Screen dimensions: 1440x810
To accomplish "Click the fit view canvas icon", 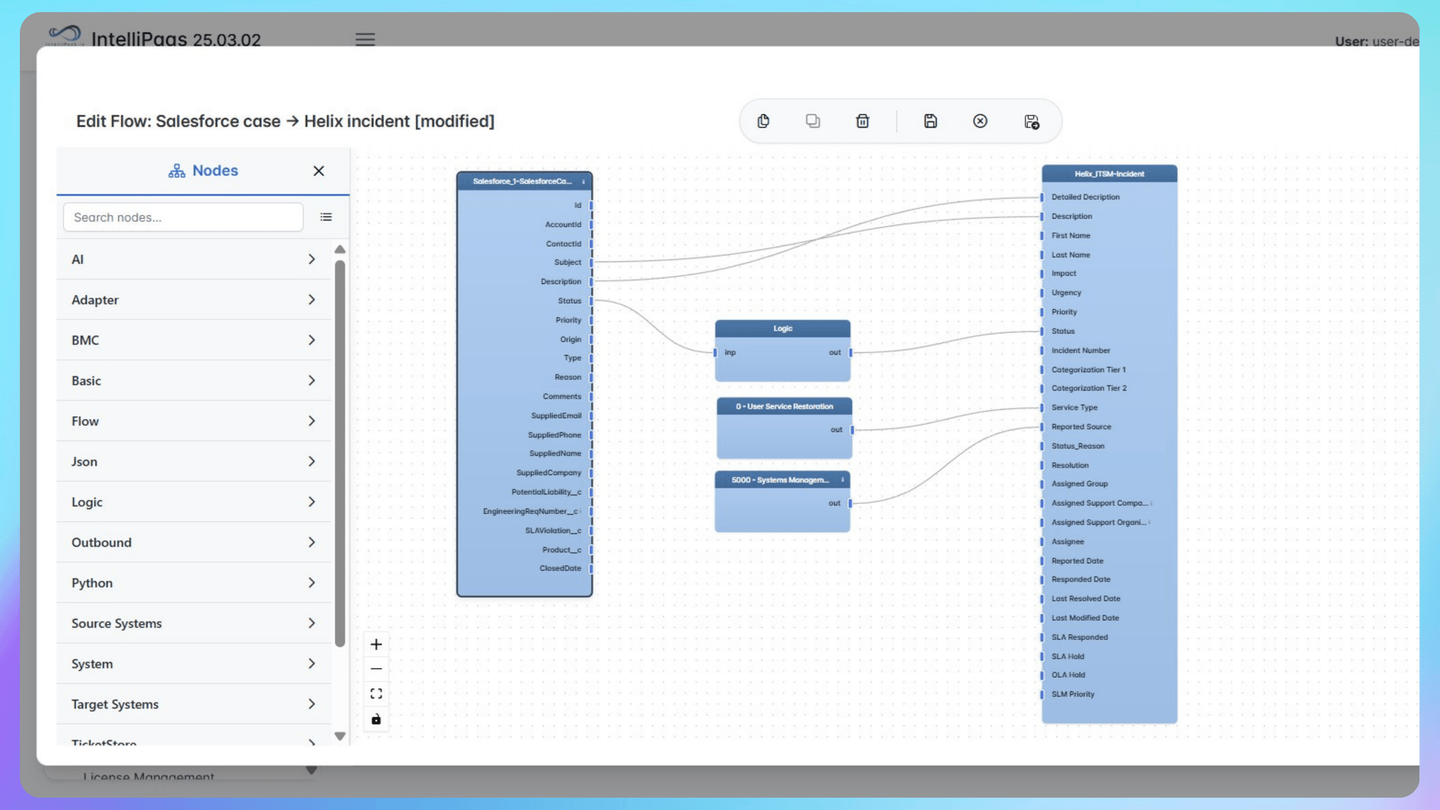I will (x=376, y=694).
